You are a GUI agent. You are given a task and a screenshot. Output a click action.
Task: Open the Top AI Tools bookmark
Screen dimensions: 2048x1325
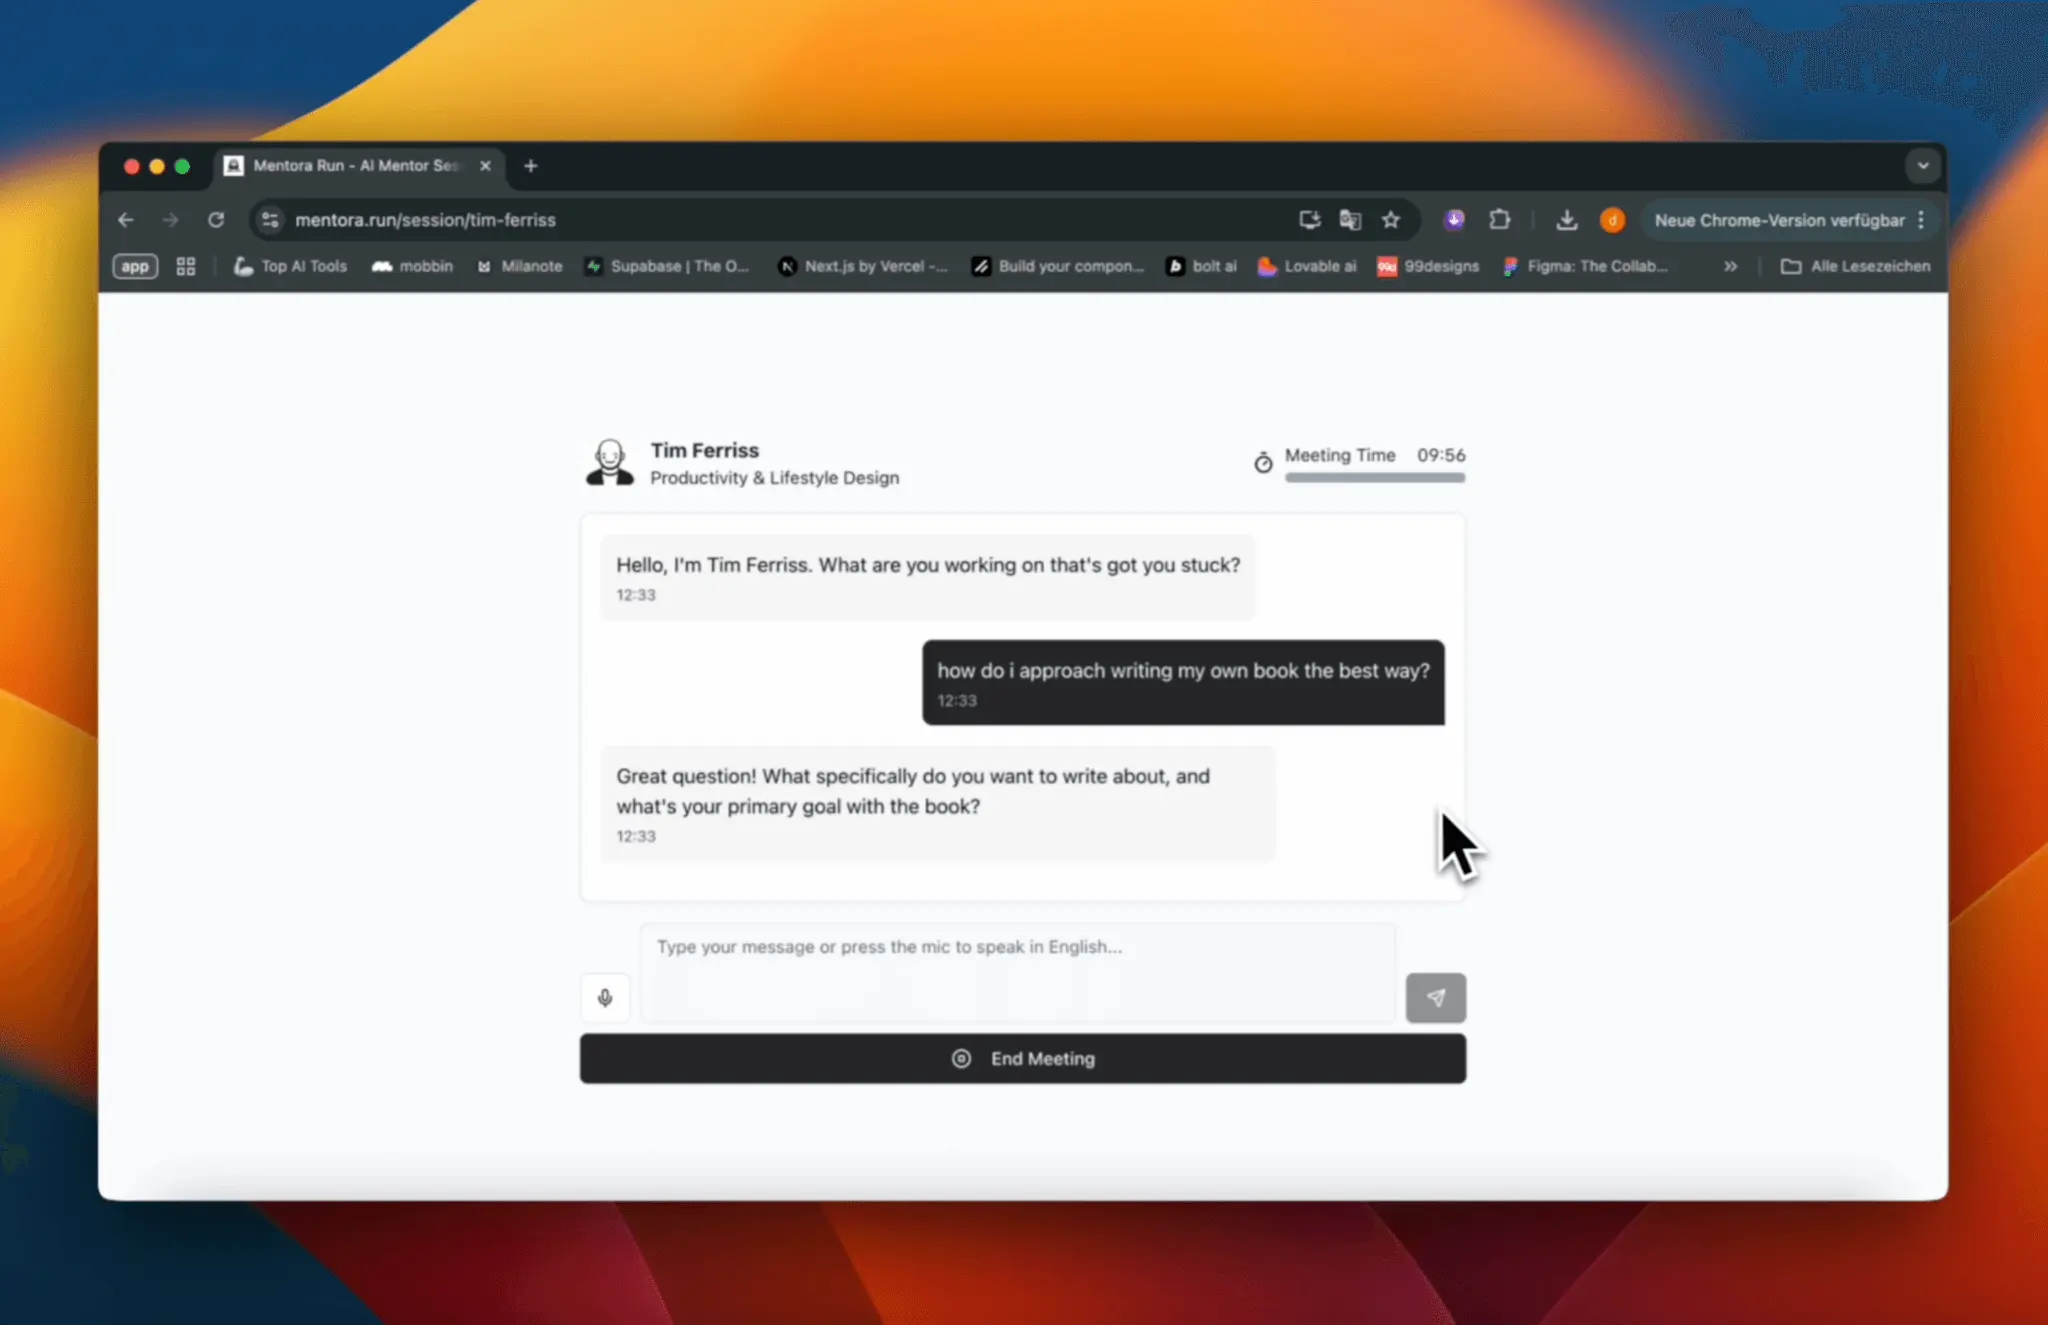coord(290,266)
